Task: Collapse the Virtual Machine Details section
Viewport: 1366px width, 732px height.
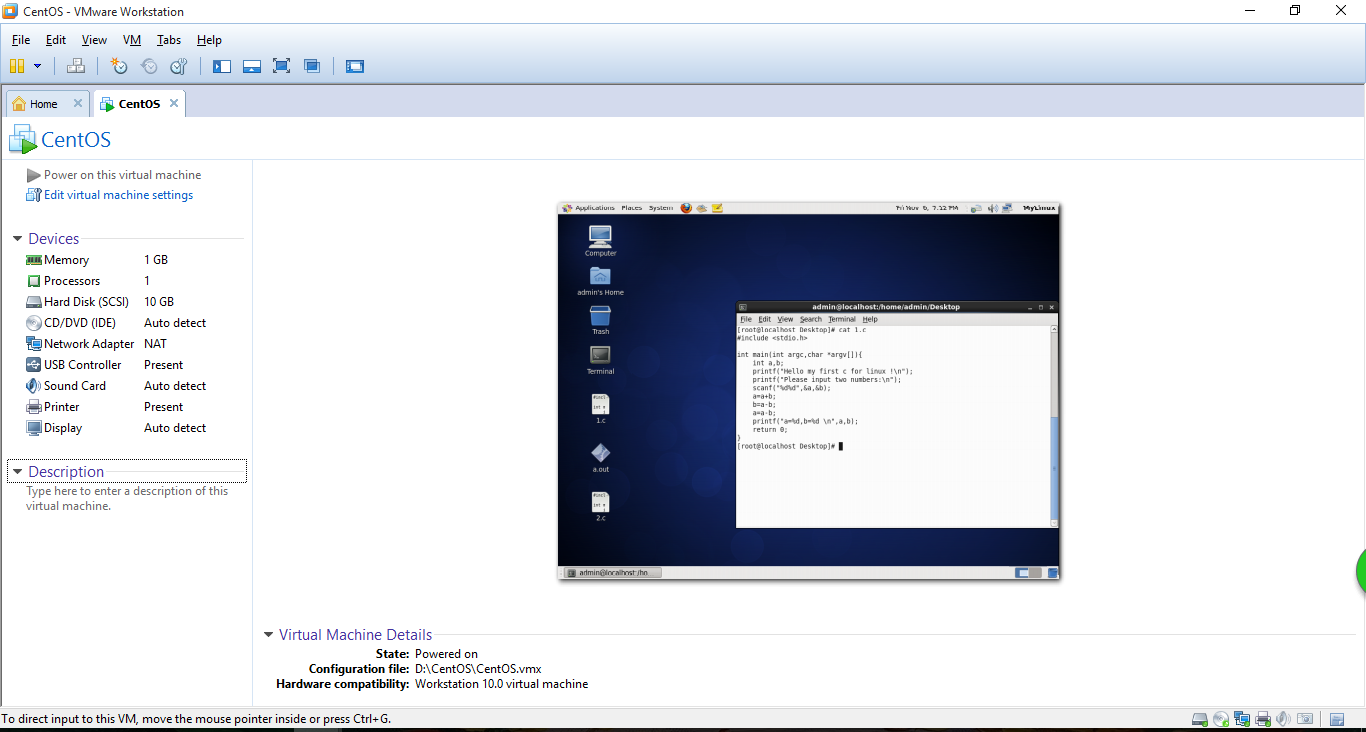Action: pyautogui.click(x=269, y=635)
